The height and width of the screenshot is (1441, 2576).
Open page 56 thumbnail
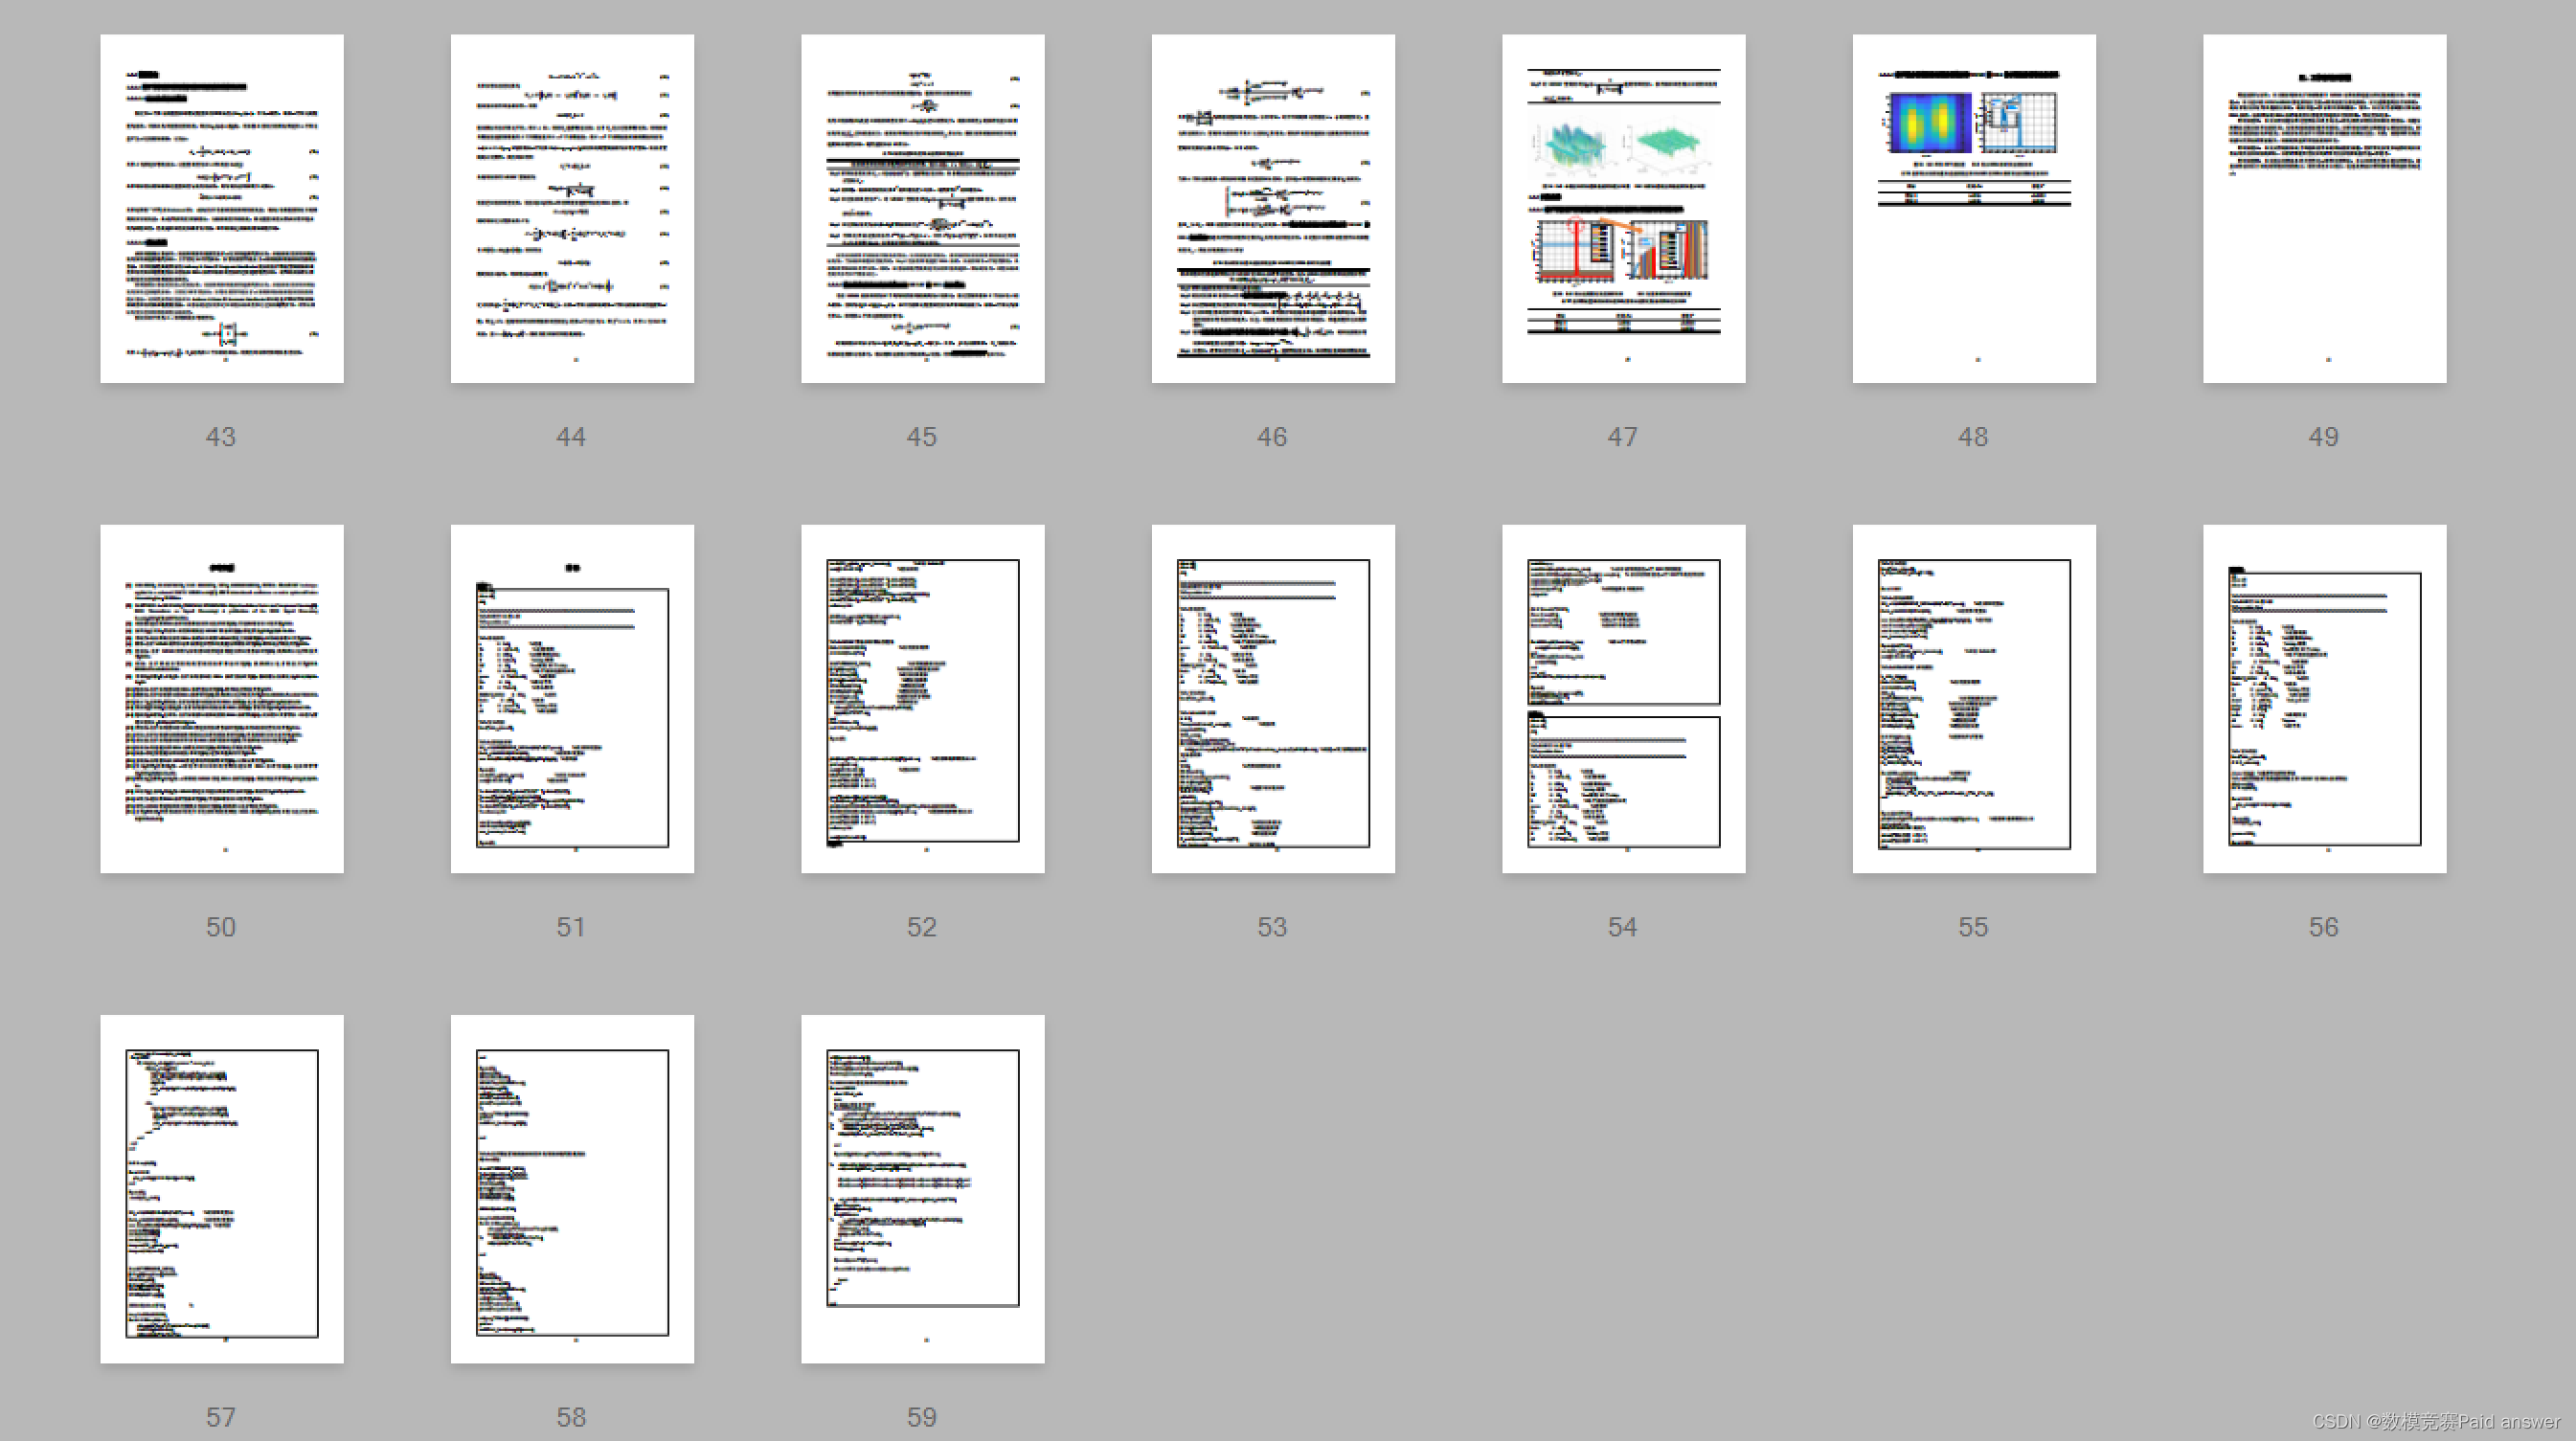(2325, 699)
